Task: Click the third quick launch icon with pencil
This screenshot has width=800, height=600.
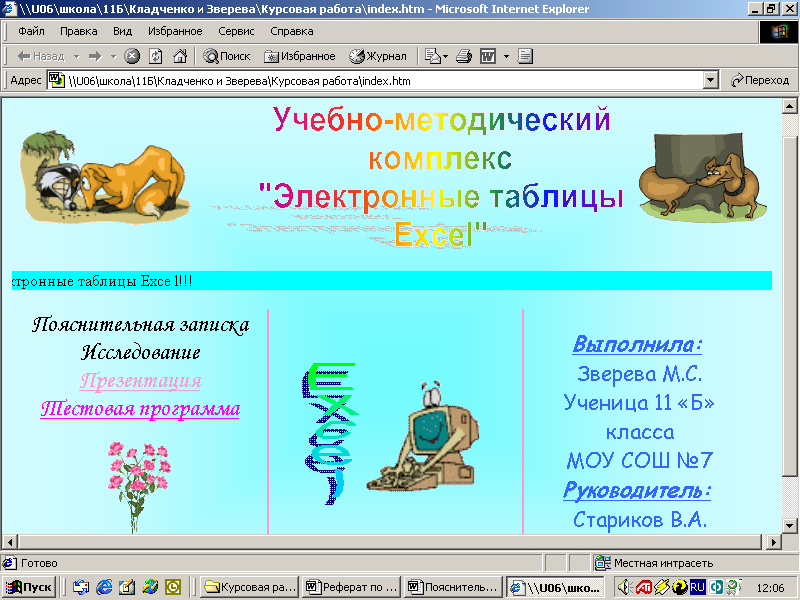Action: click(127, 587)
